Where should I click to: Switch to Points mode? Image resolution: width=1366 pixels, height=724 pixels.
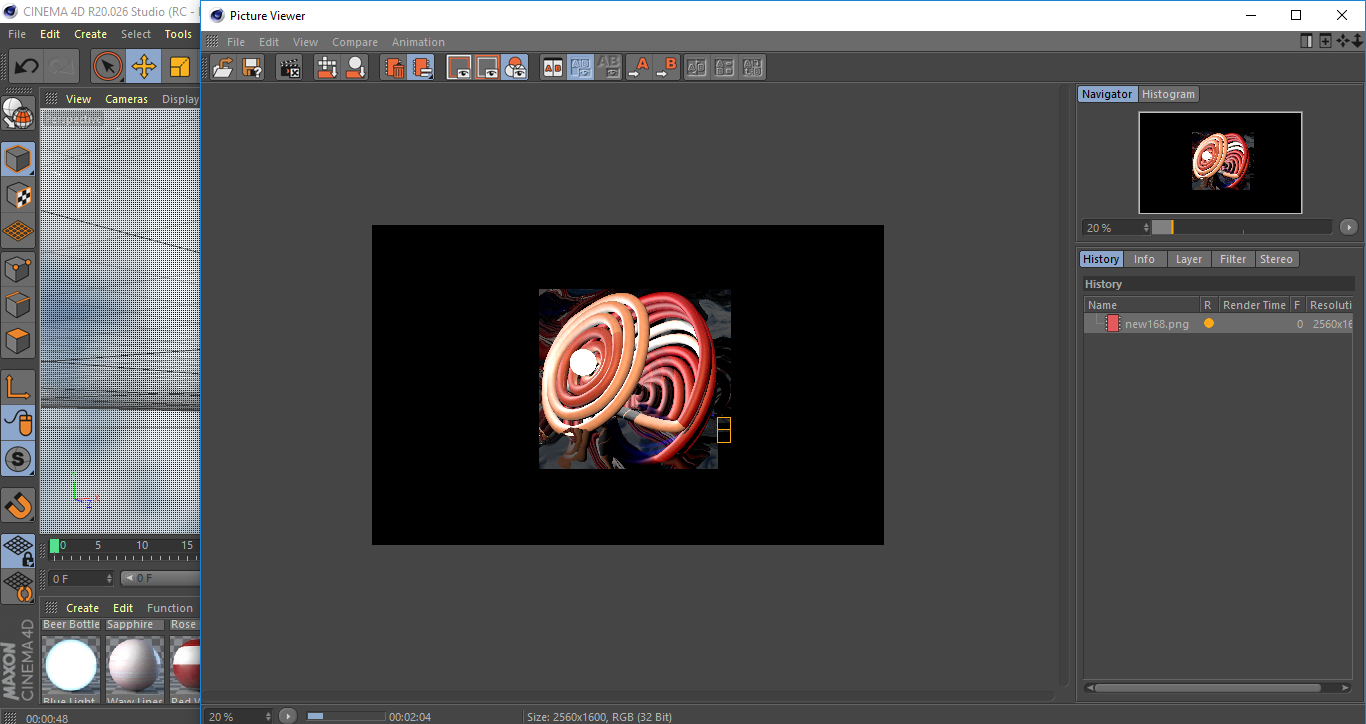18,269
